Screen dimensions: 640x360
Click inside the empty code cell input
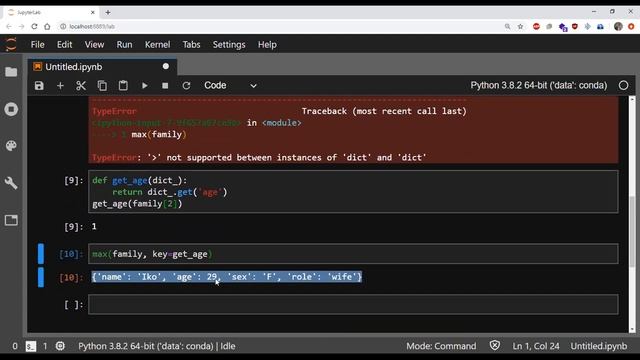353,304
